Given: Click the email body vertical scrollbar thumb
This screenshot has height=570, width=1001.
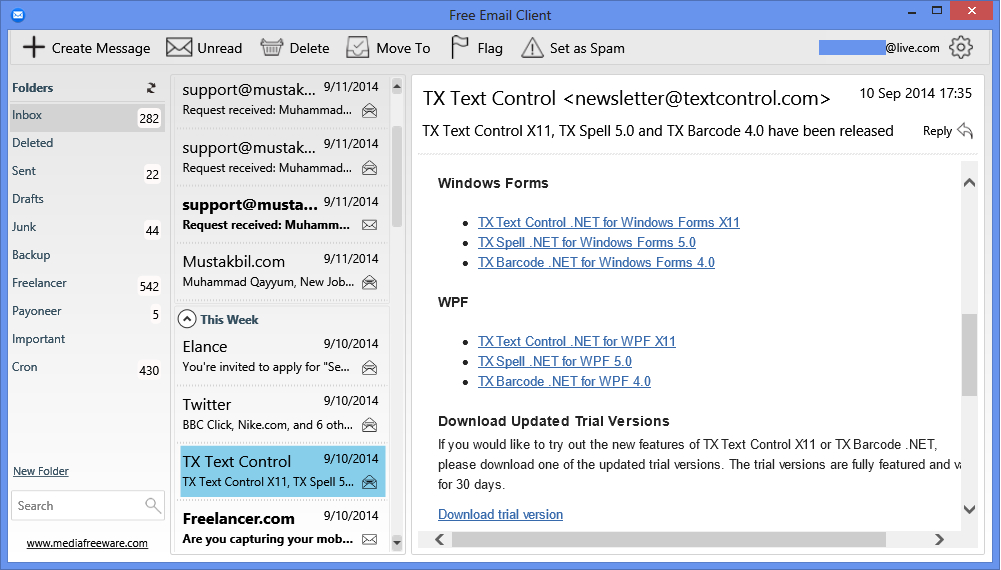Looking at the screenshot, I should click(x=969, y=355).
